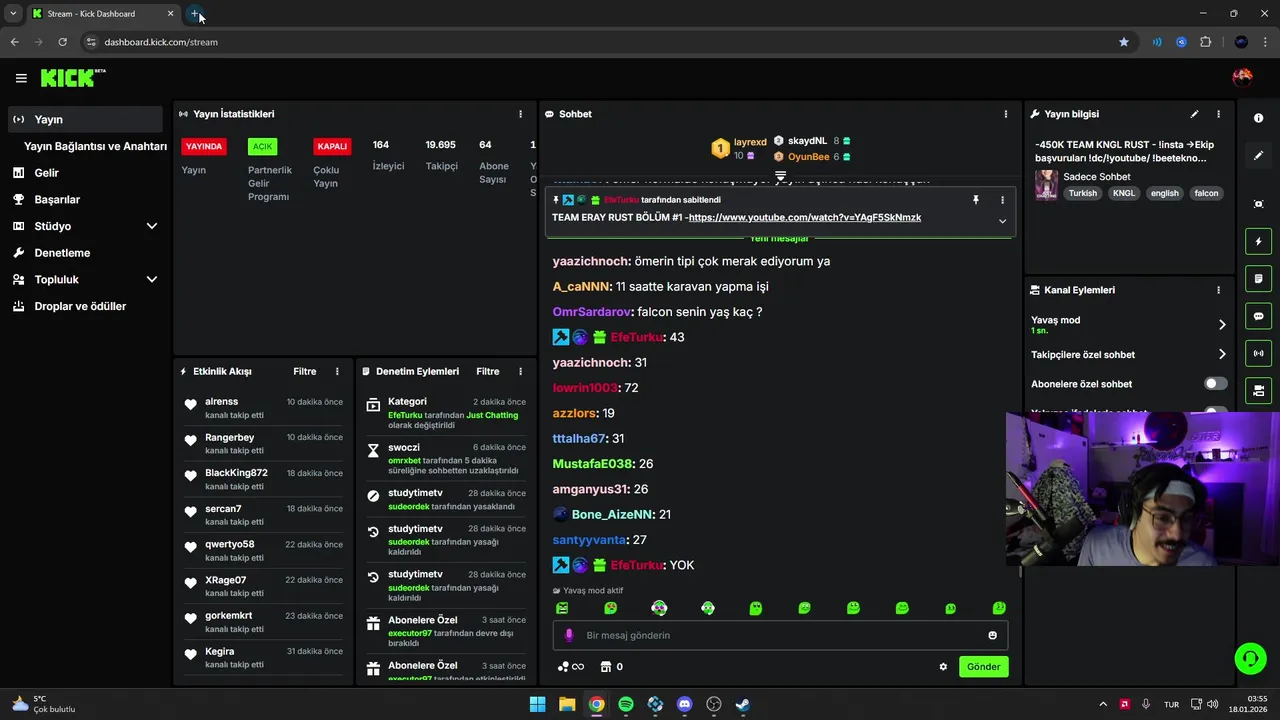Reload the page in Chrome
Viewport: 1280px width, 720px height.
coord(62,42)
